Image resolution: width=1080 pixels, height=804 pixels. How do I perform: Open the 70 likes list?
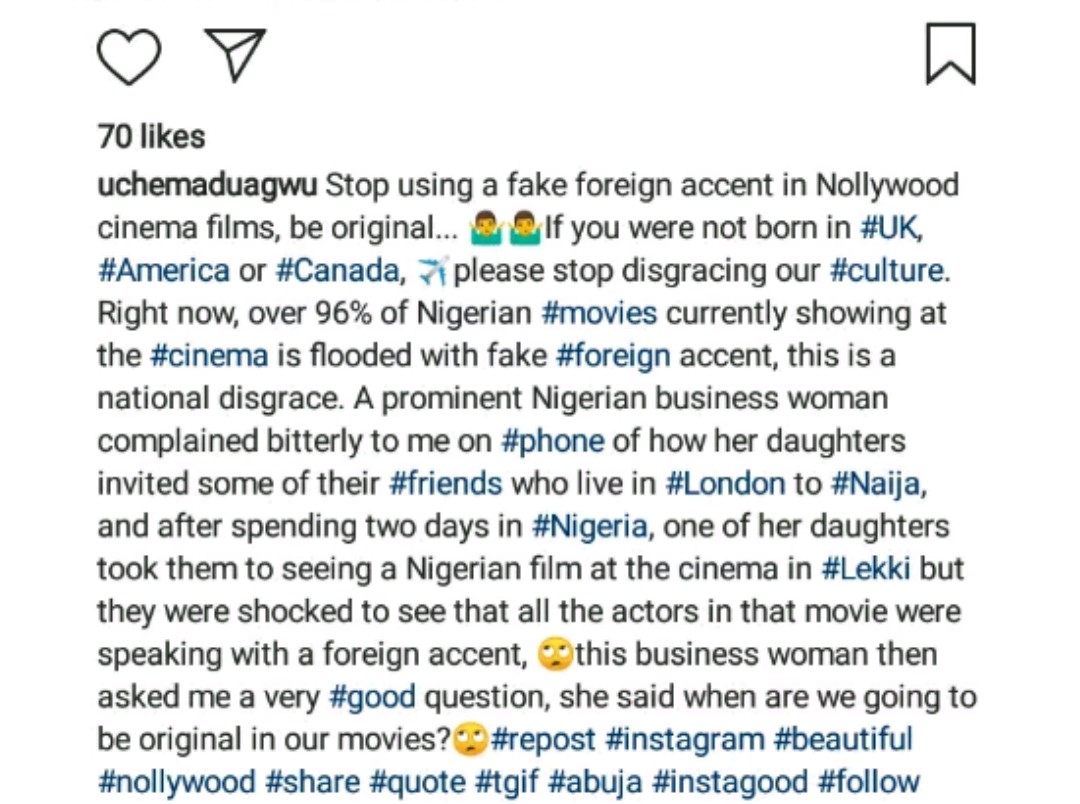click(151, 137)
